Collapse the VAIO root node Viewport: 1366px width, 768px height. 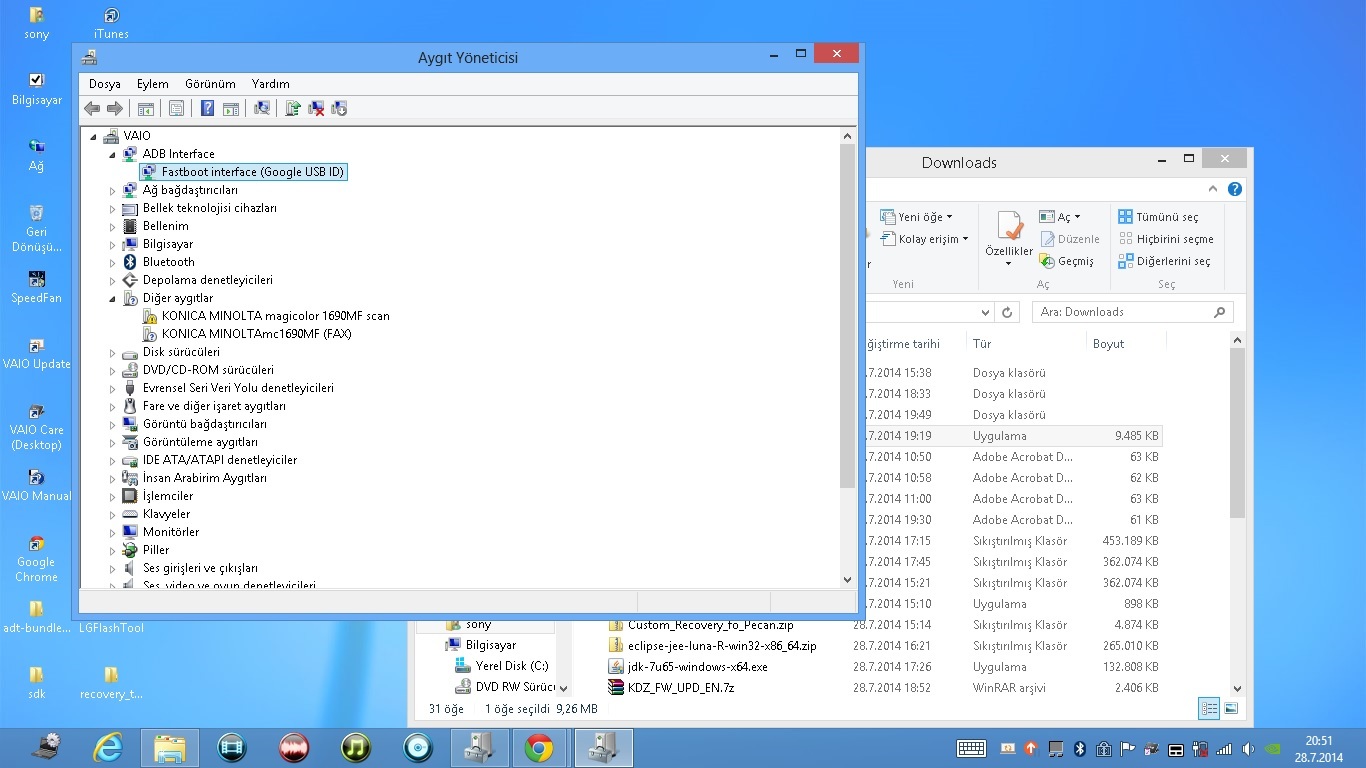pyautogui.click(x=94, y=136)
